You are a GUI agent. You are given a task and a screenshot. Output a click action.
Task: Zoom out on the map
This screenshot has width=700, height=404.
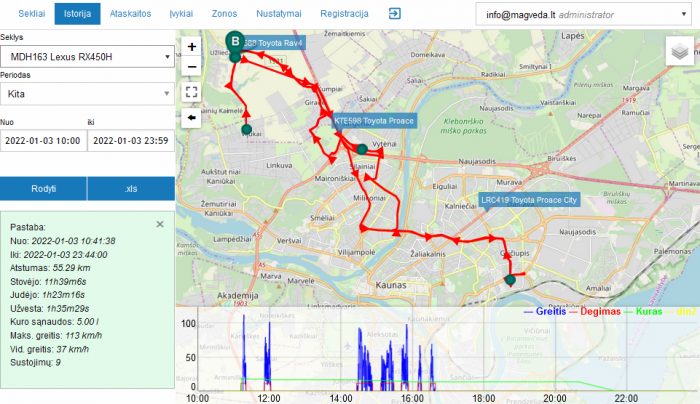(192, 66)
